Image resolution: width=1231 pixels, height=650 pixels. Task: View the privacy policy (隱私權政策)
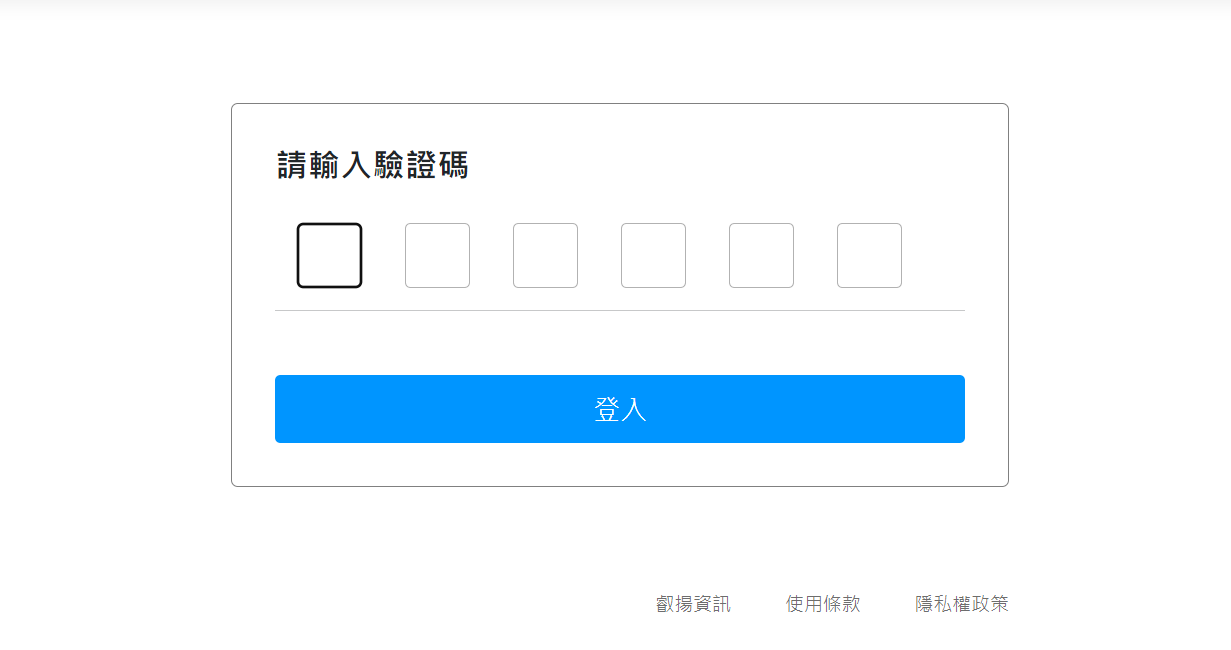click(962, 604)
